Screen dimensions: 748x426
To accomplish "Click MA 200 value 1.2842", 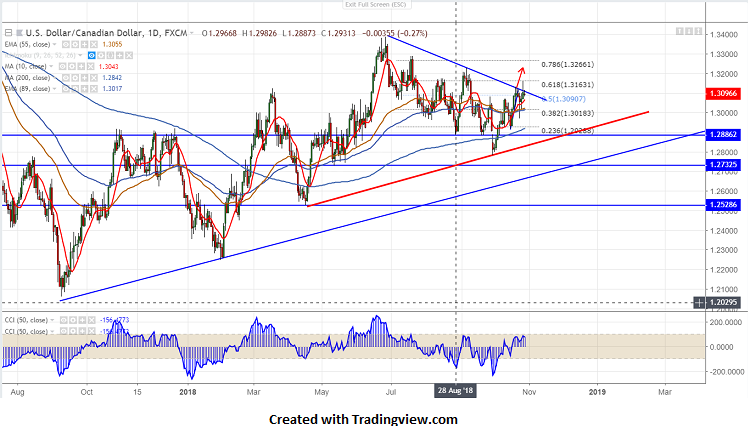I will 112,78.
